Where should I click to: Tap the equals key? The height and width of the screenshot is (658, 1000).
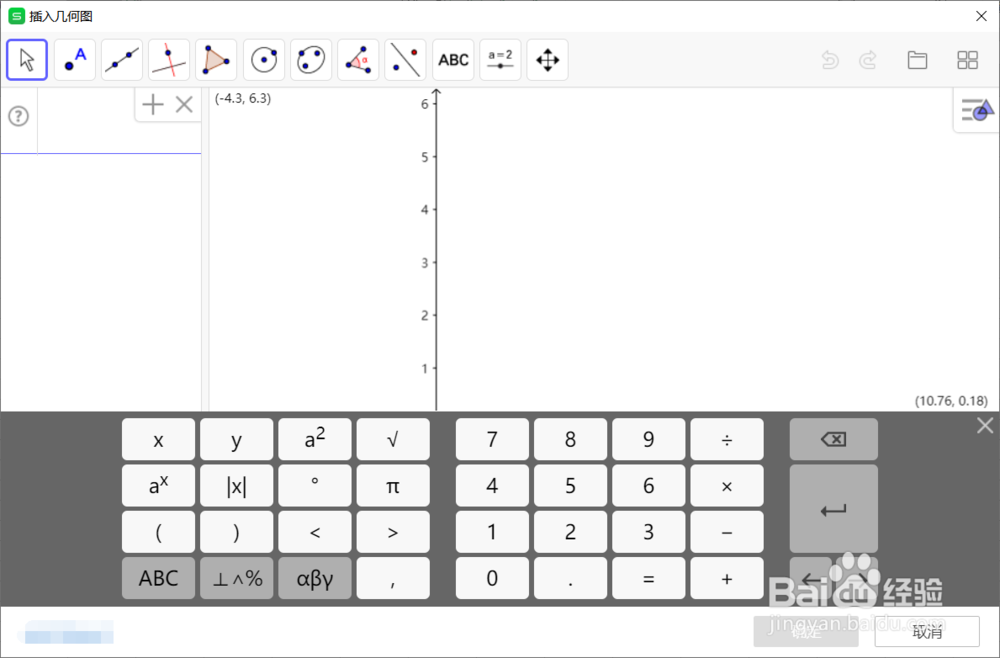[x=649, y=578]
